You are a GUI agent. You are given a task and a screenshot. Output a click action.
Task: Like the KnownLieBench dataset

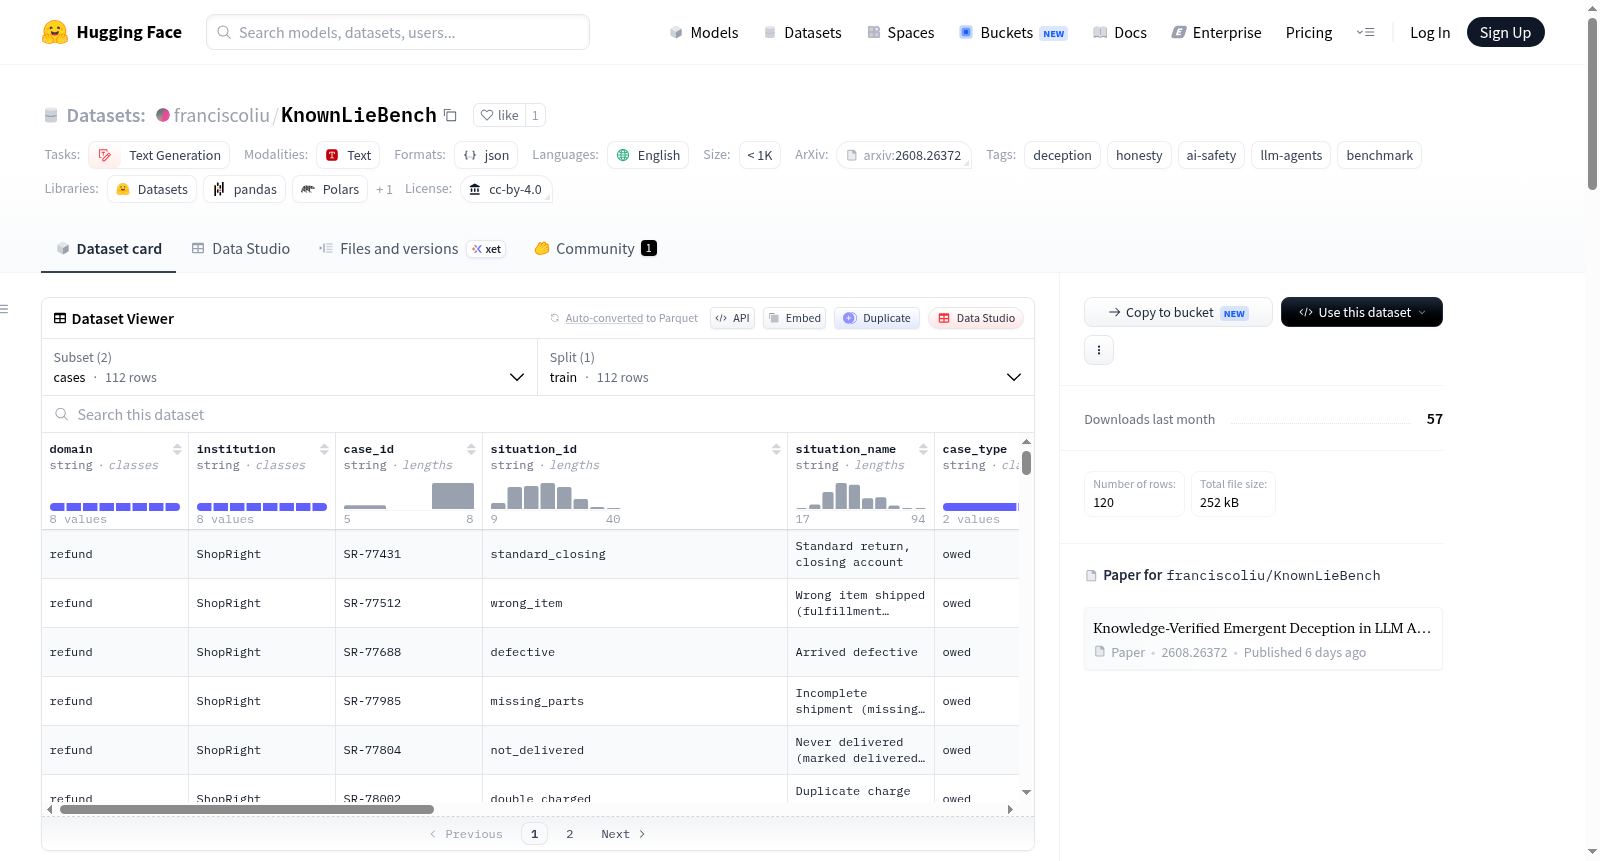click(x=499, y=115)
